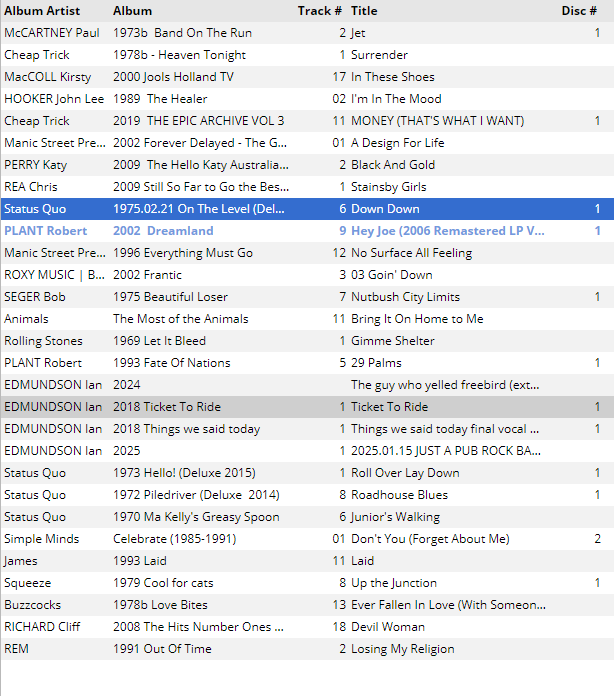
Task: Click artist Simple Minds
Action: 42,539
